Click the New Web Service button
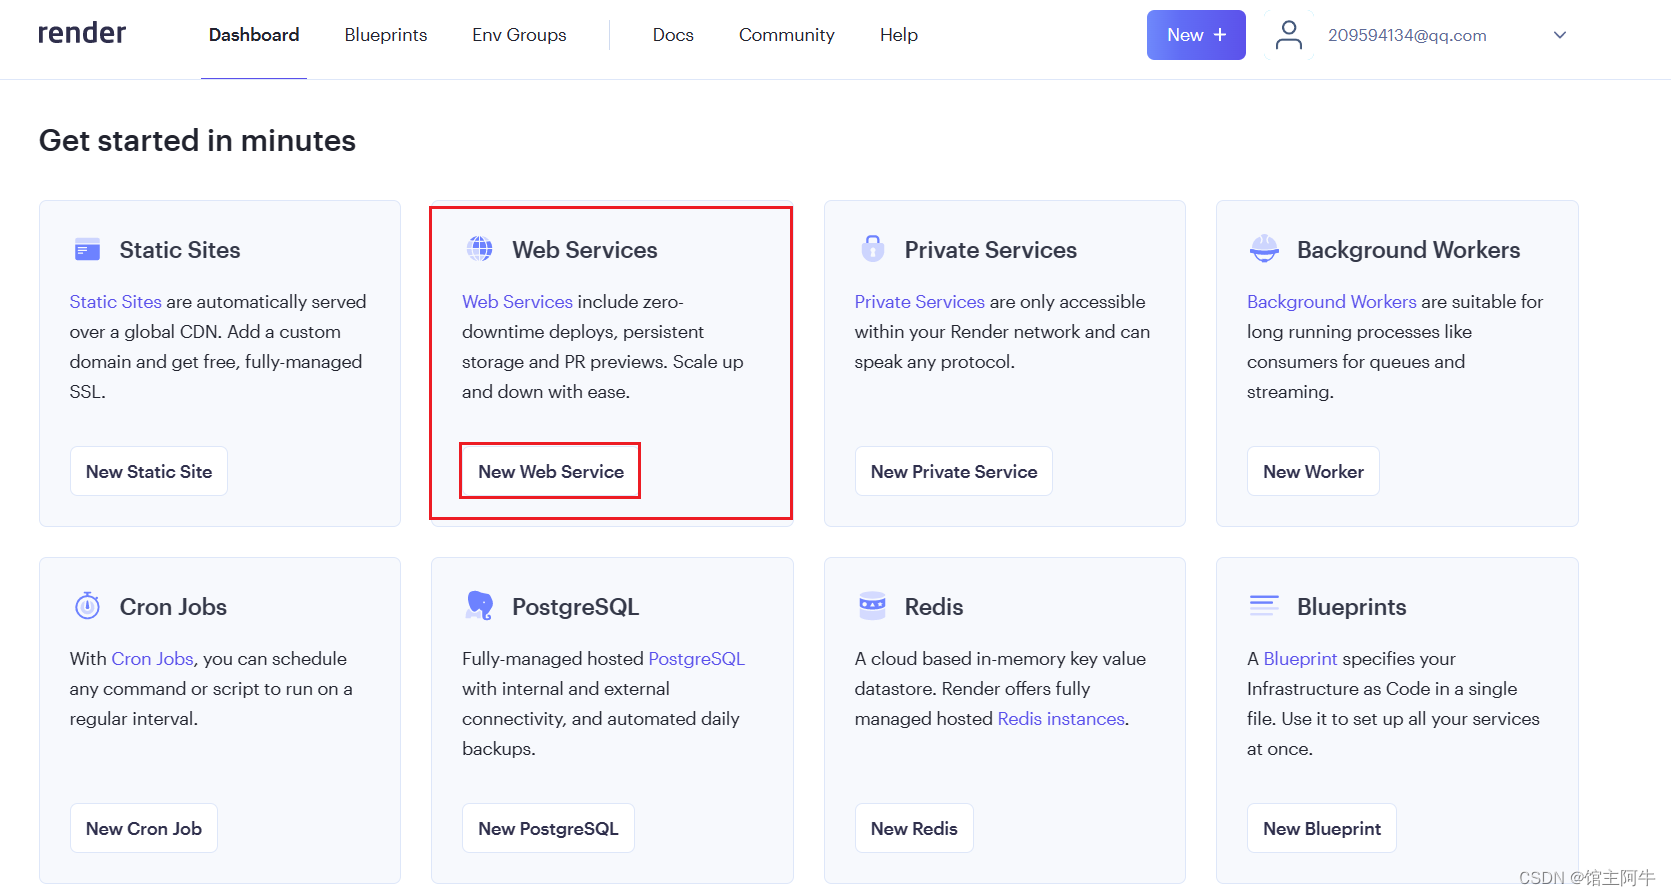Viewport: 1671px width, 896px height. point(551,471)
